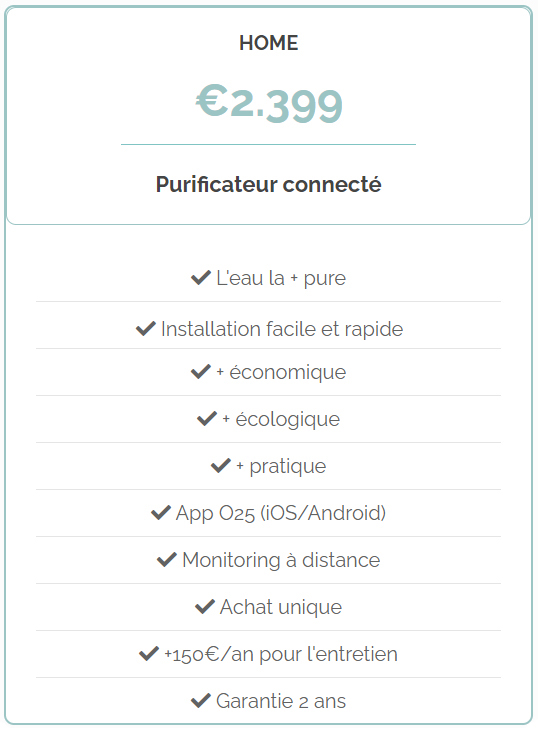Click the Garantie 2 ans text

coord(281,701)
